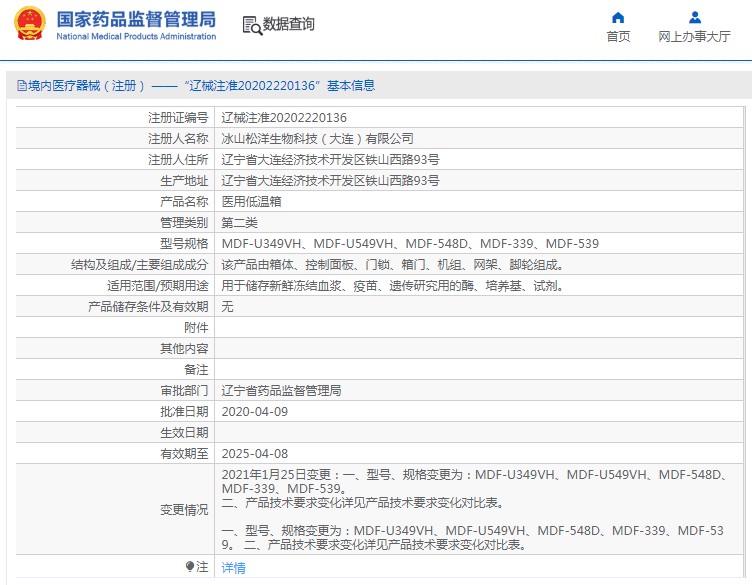Click 数据查询 label
752x585 pixels.
(x=288, y=23)
